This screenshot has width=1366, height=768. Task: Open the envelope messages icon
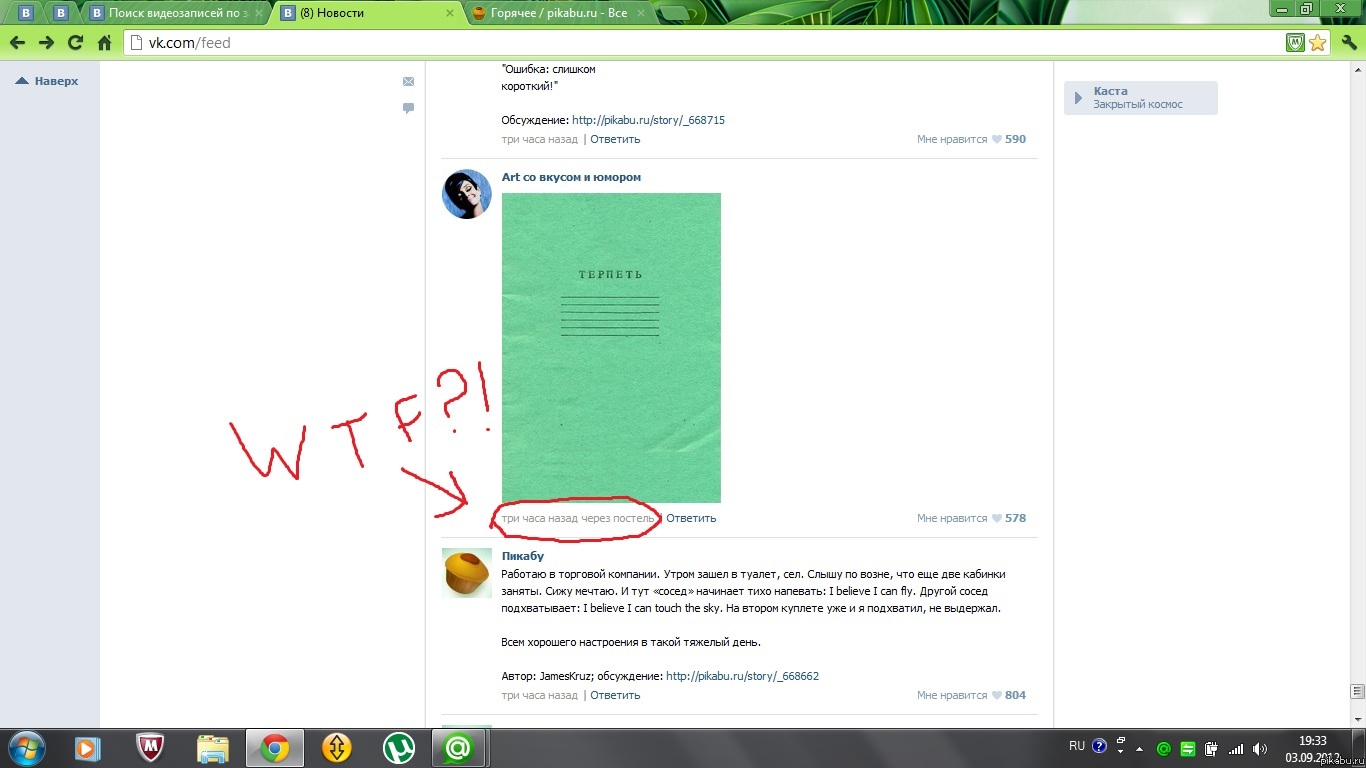(x=408, y=82)
